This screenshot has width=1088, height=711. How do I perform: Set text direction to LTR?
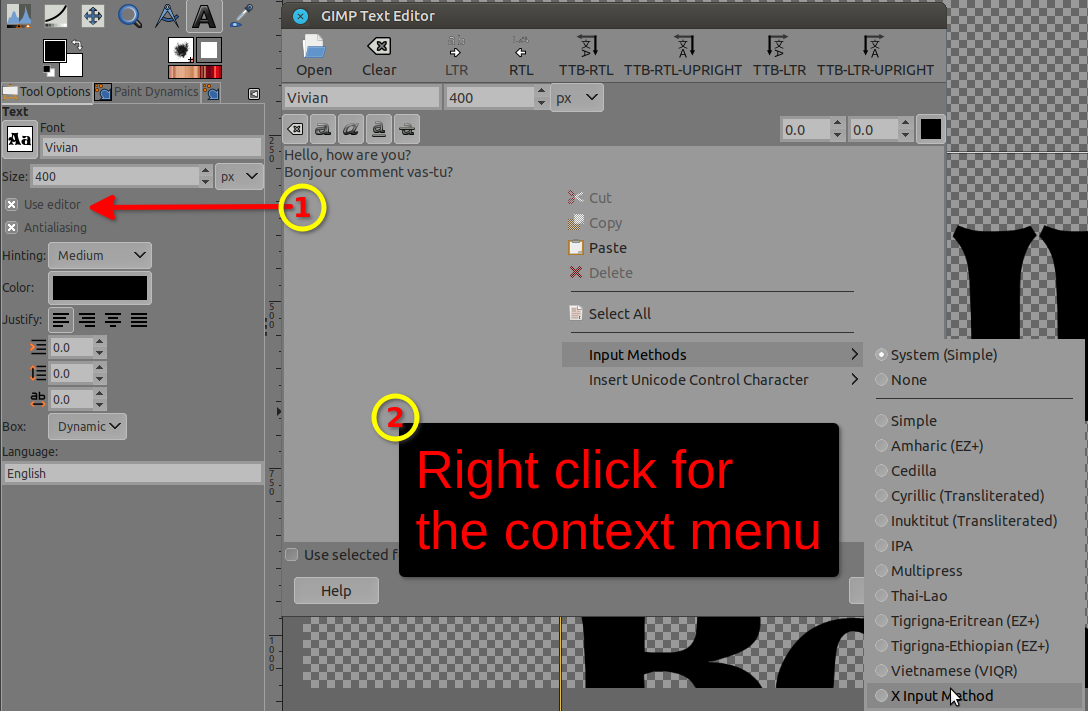pos(457,55)
